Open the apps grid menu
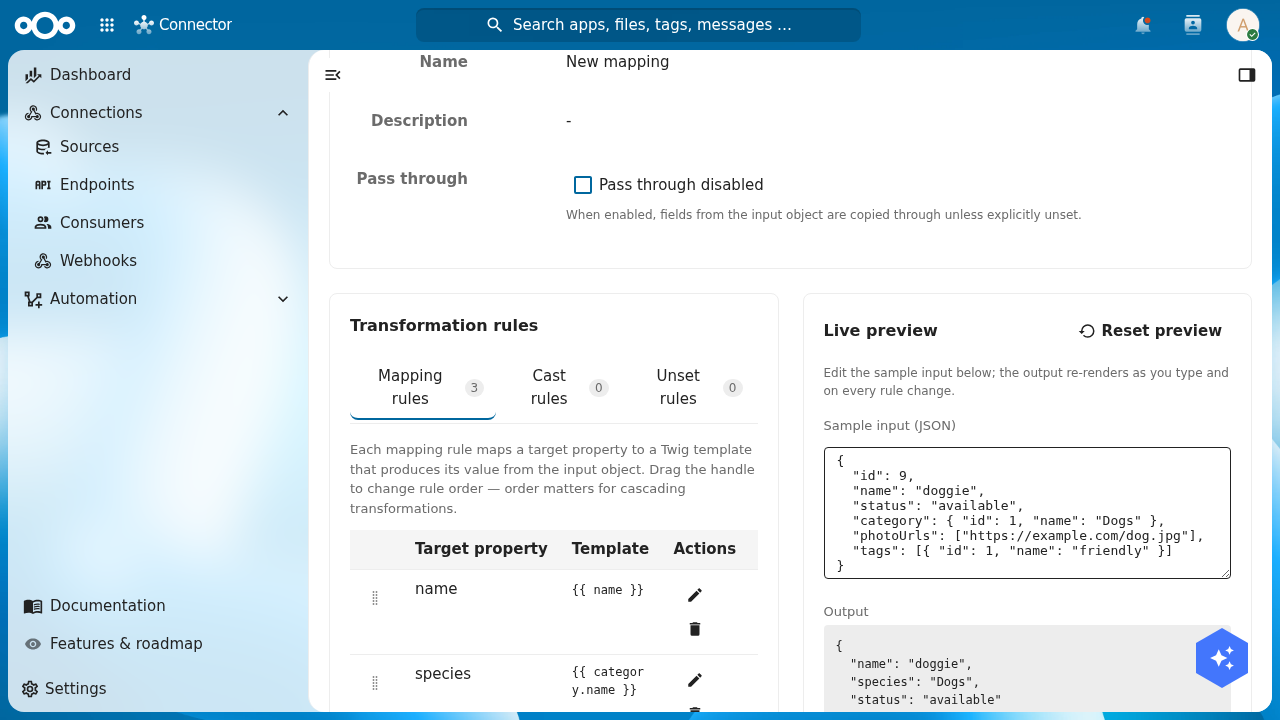Viewport: 1280px width, 720px height. click(x=107, y=25)
